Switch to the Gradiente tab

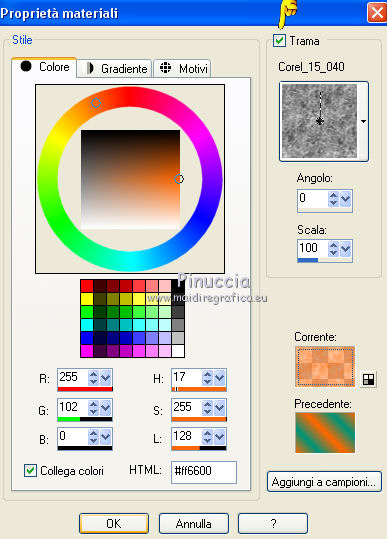[114, 68]
